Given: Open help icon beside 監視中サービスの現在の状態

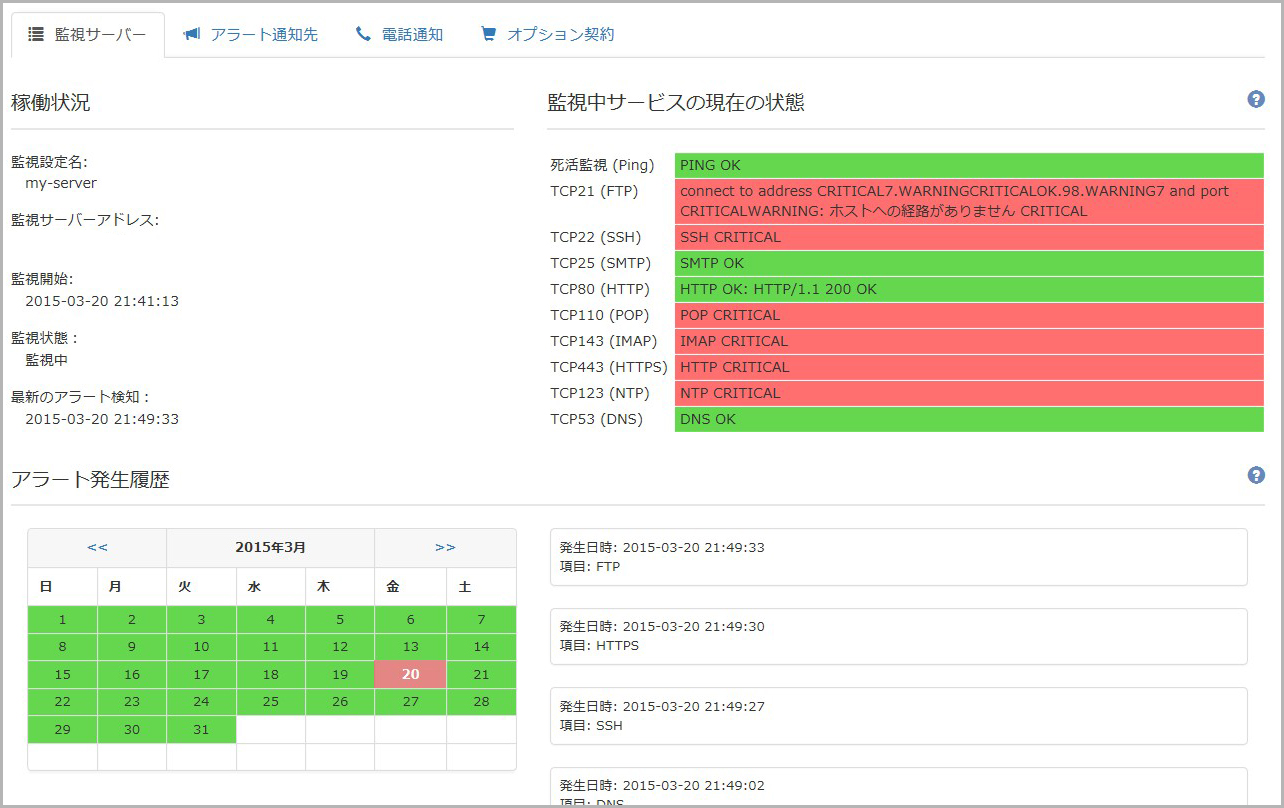Looking at the screenshot, I should pos(1256,99).
